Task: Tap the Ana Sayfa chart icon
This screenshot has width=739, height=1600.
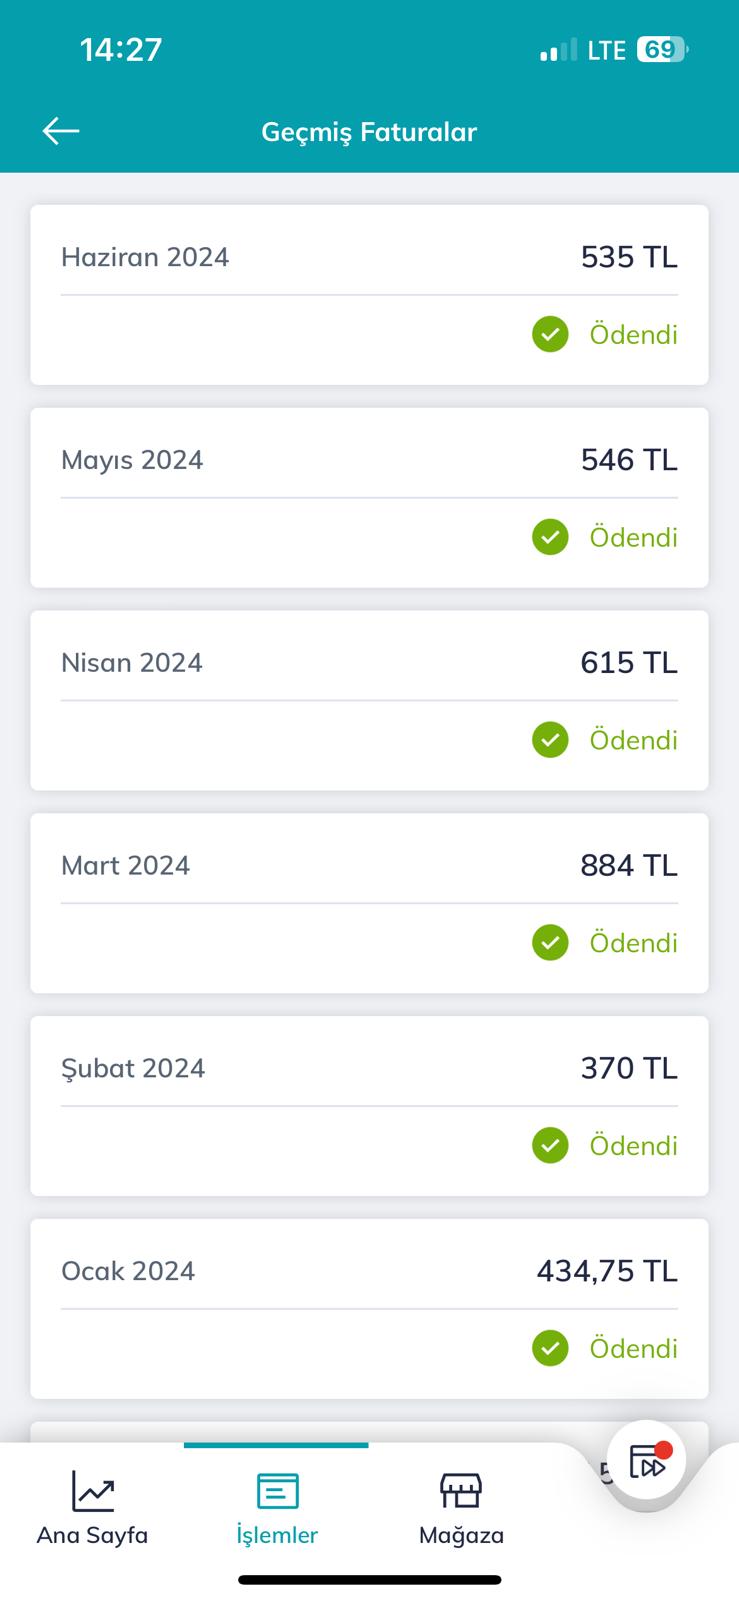Action: [92, 1491]
